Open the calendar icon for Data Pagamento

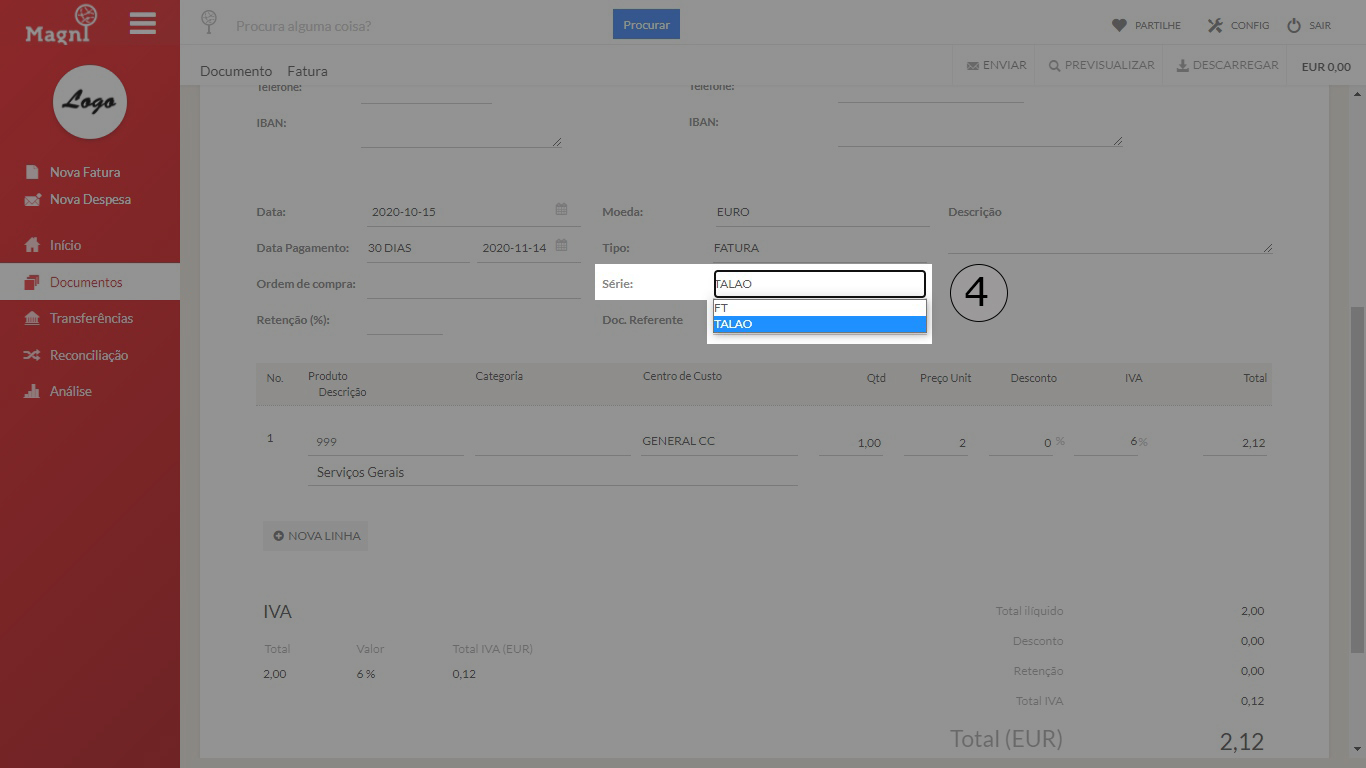point(561,245)
